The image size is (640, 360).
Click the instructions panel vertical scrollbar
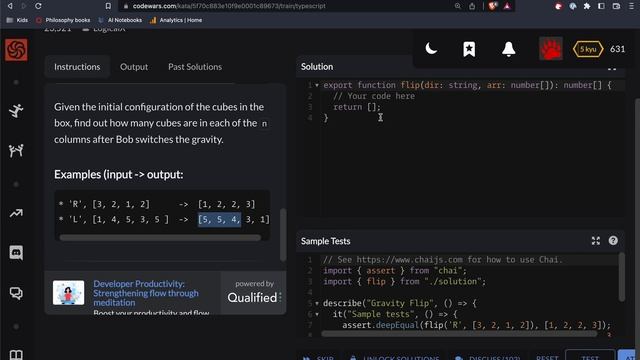283,235
